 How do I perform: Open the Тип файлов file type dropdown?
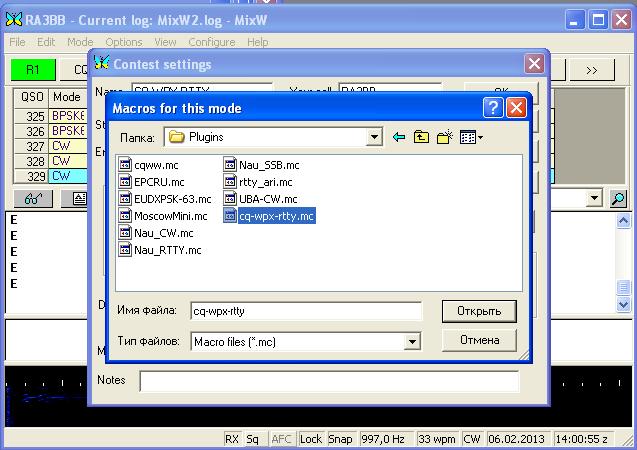click(411, 342)
